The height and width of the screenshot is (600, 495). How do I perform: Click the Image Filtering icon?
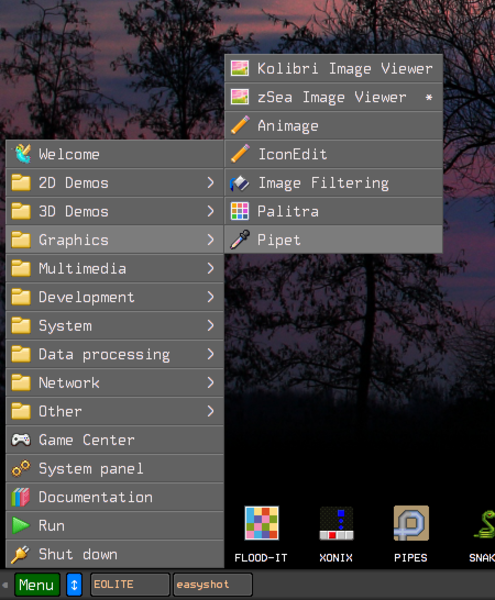click(240, 183)
